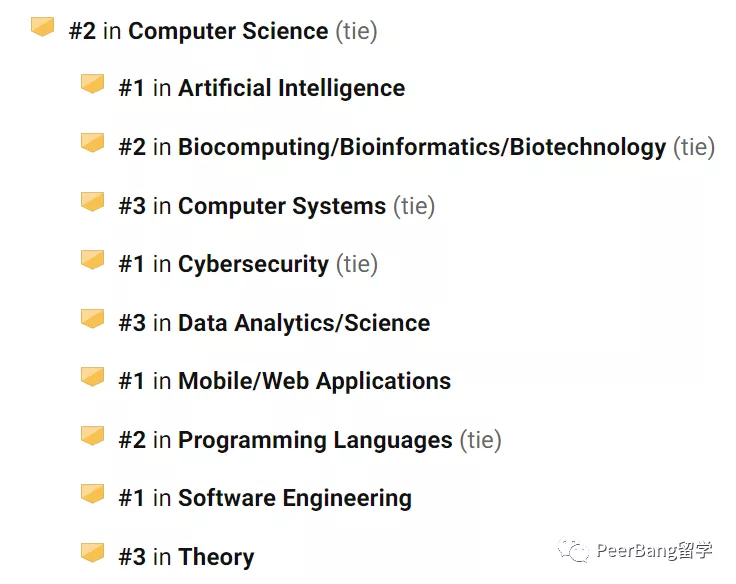
Task: Click the PeerBang WeChat watermark logo
Action: click(x=574, y=550)
